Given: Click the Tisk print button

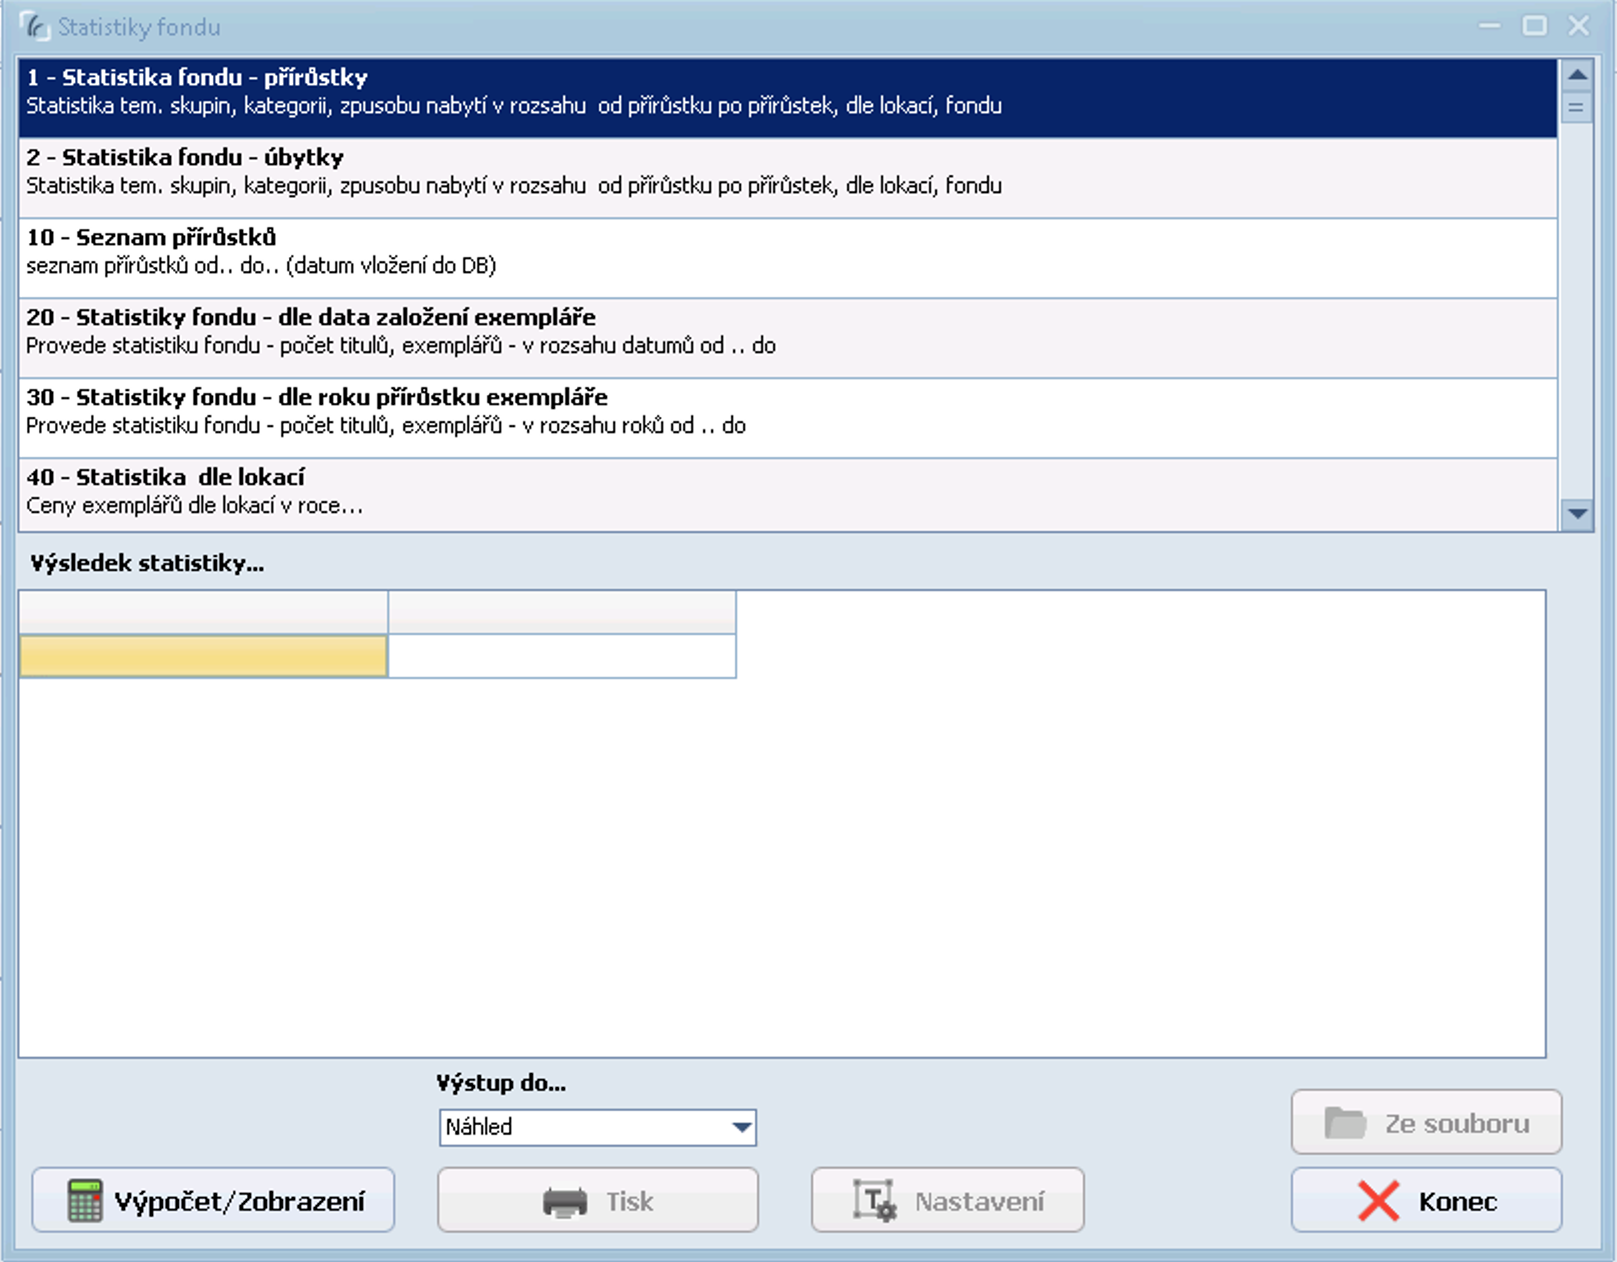Looking at the screenshot, I should point(598,1200).
